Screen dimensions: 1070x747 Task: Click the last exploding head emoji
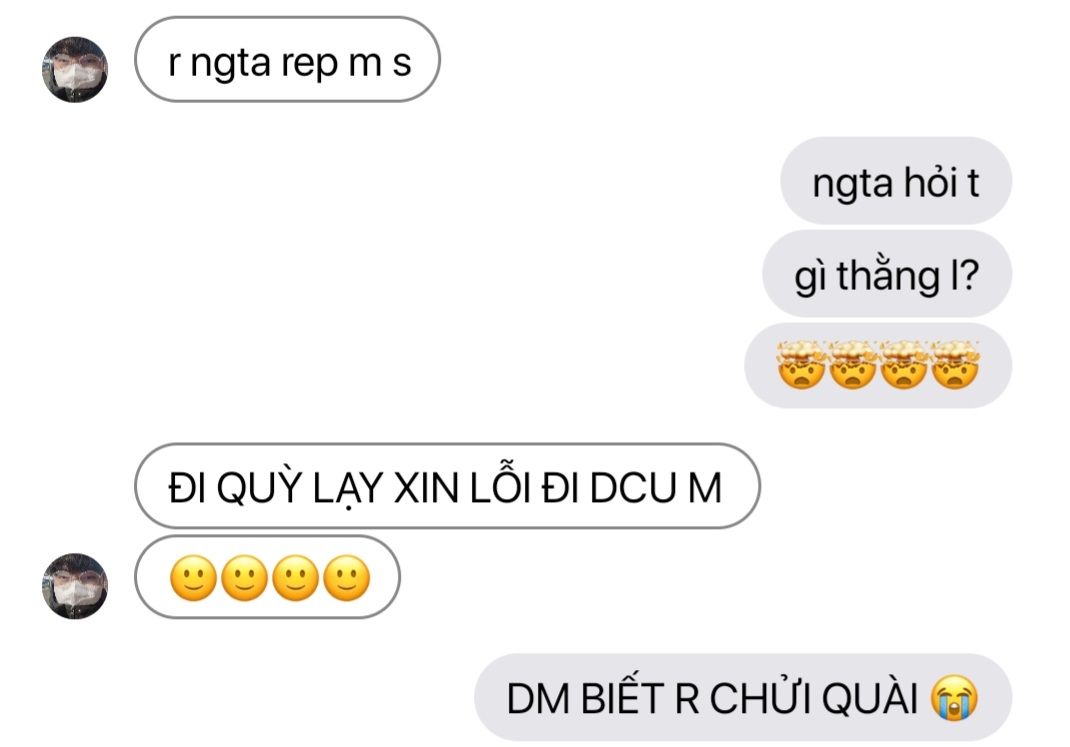pos(955,365)
